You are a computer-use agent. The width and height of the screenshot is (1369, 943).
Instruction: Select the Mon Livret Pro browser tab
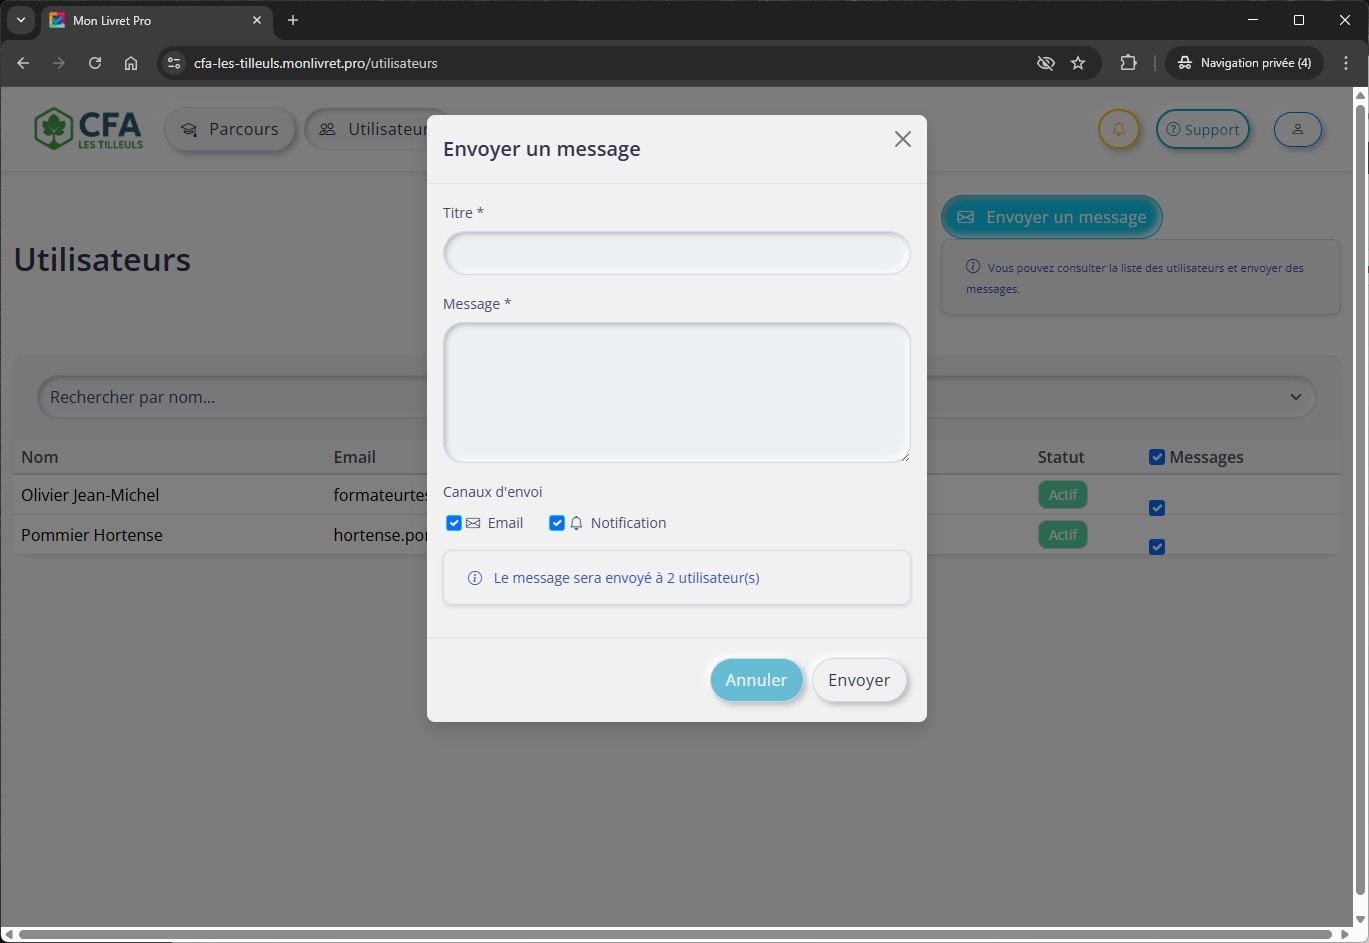(150, 20)
